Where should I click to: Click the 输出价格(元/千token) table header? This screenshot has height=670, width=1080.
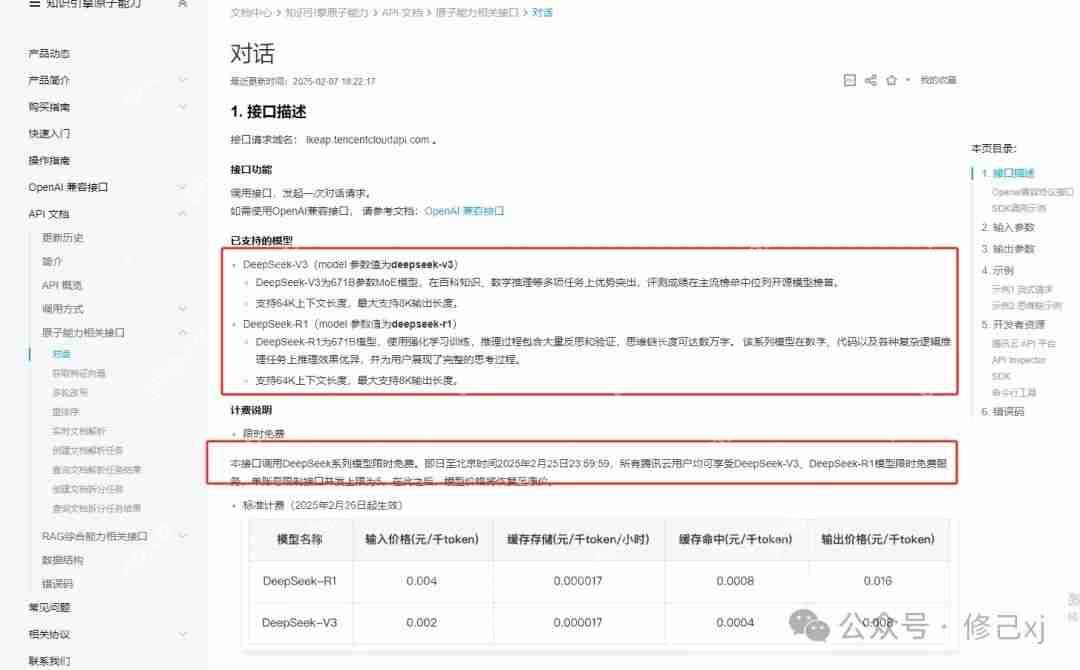tap(878, 540)
